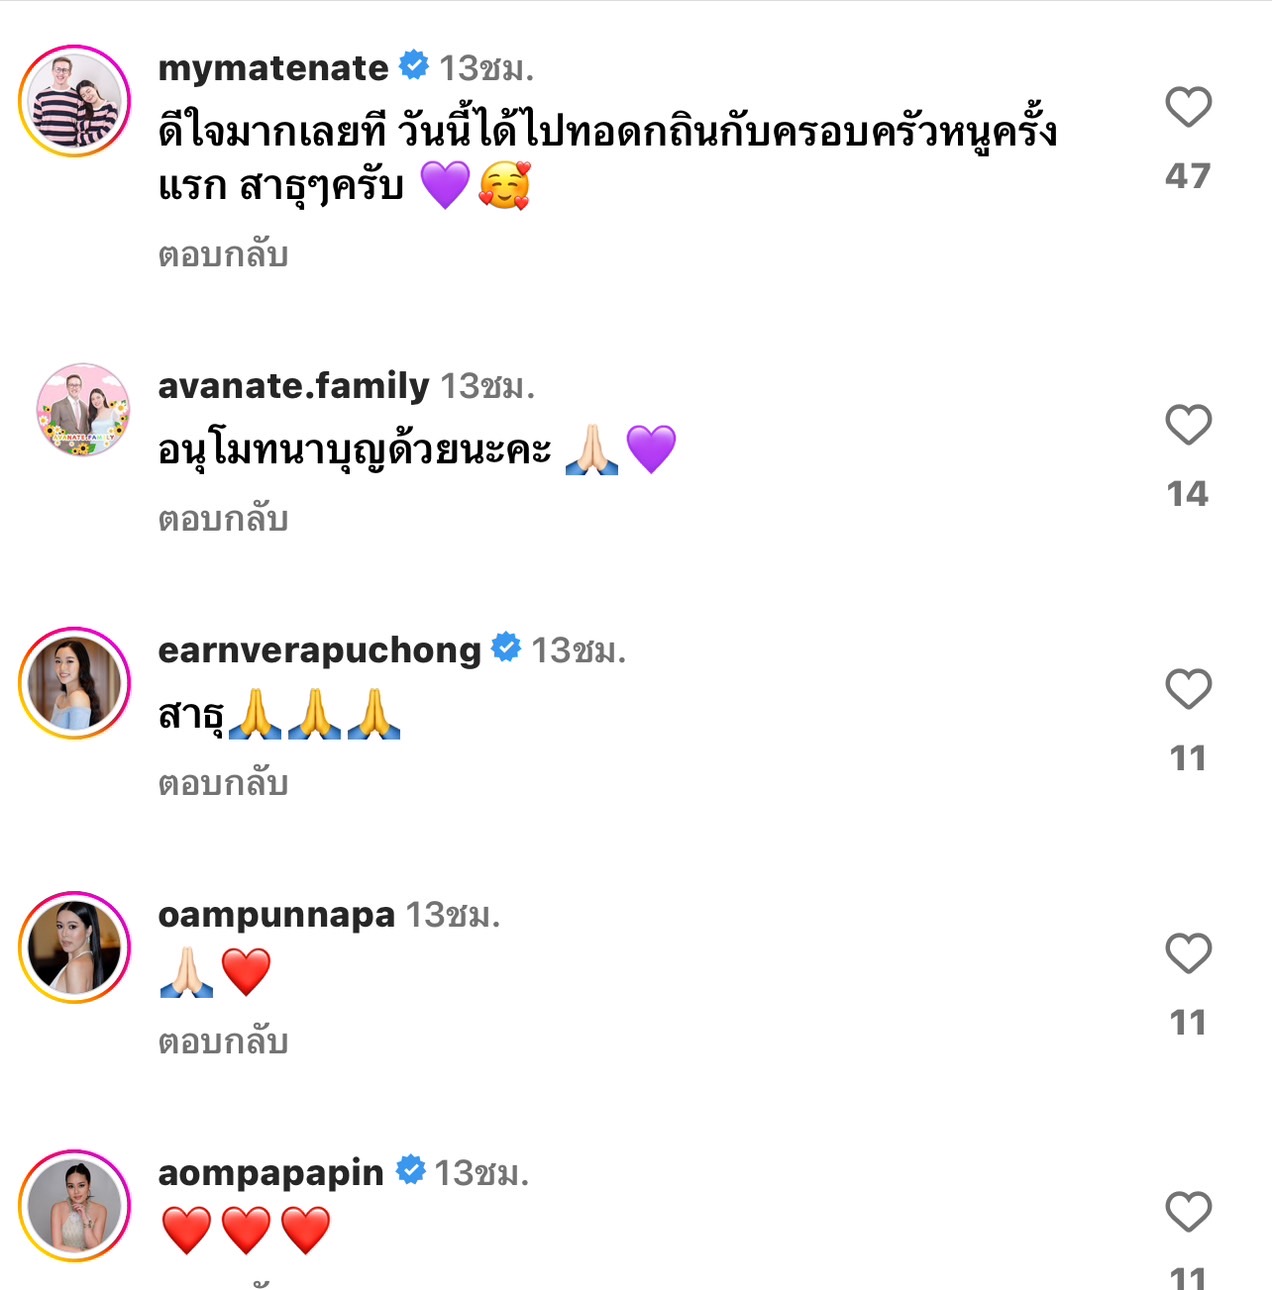Screen dimensions: 1272x1290
Task: Go to mymatenate username link
Action: click(273, 68)
